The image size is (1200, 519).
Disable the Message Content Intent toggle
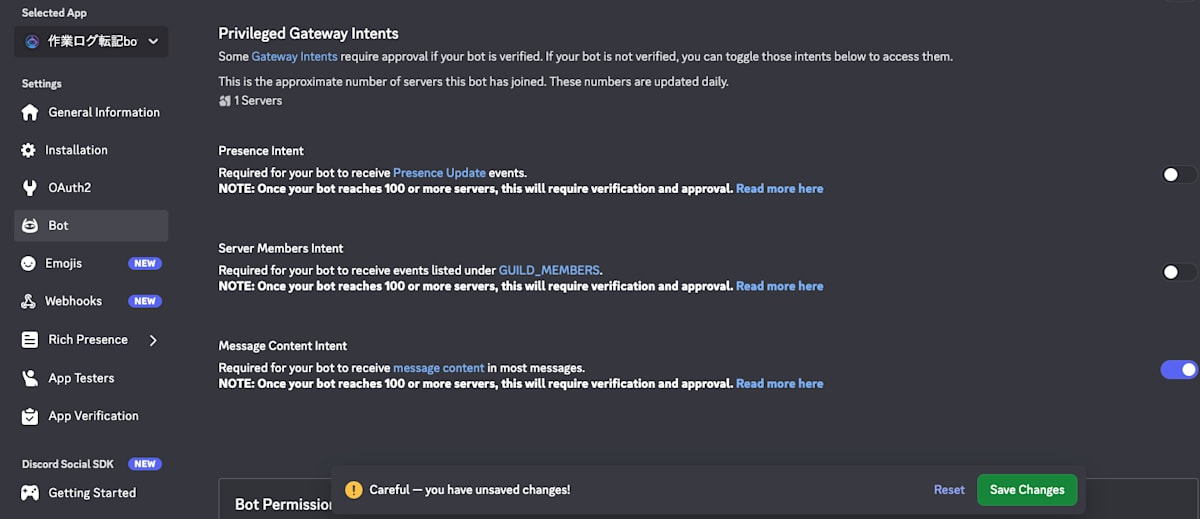tap(1178, 370)
